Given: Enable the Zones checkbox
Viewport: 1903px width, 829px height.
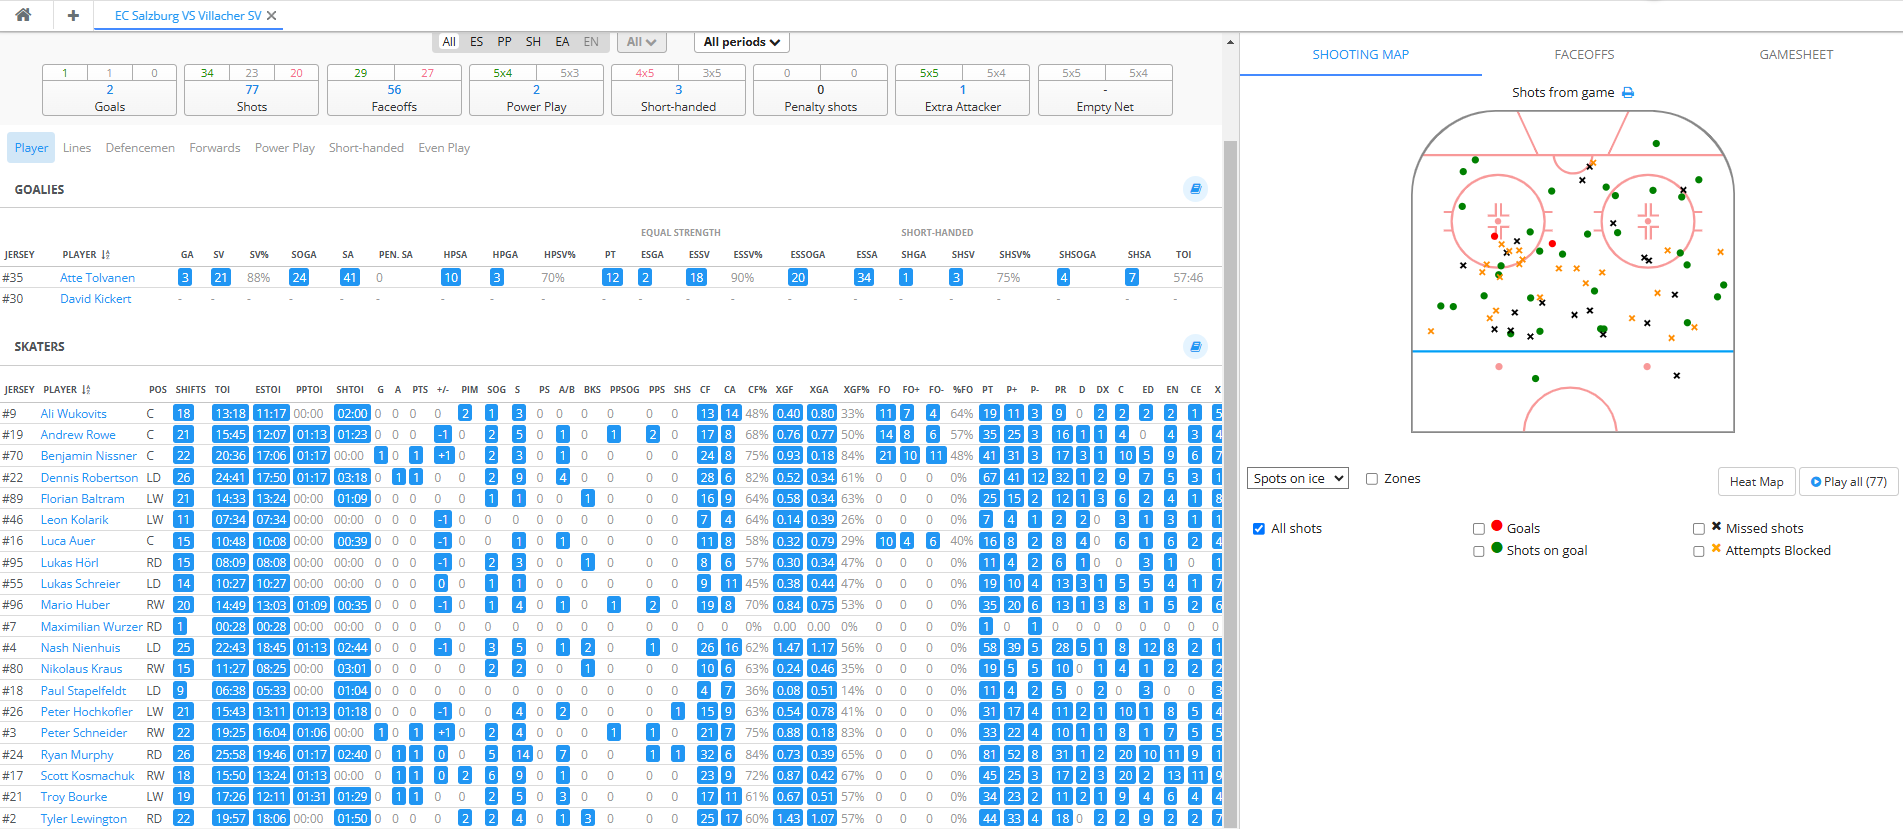Looking at the screenshot, I should (x=1372, y=479).
